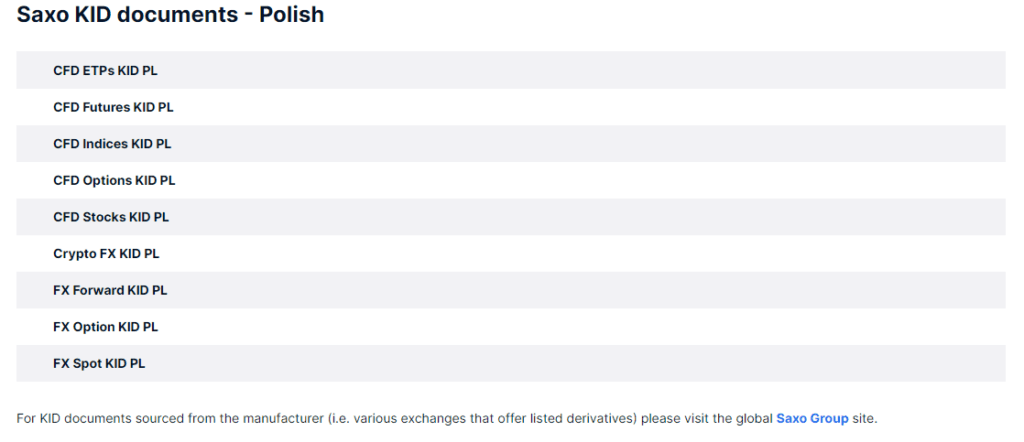Open the CFD Futures KID PL document

click(x=113, y=107)
